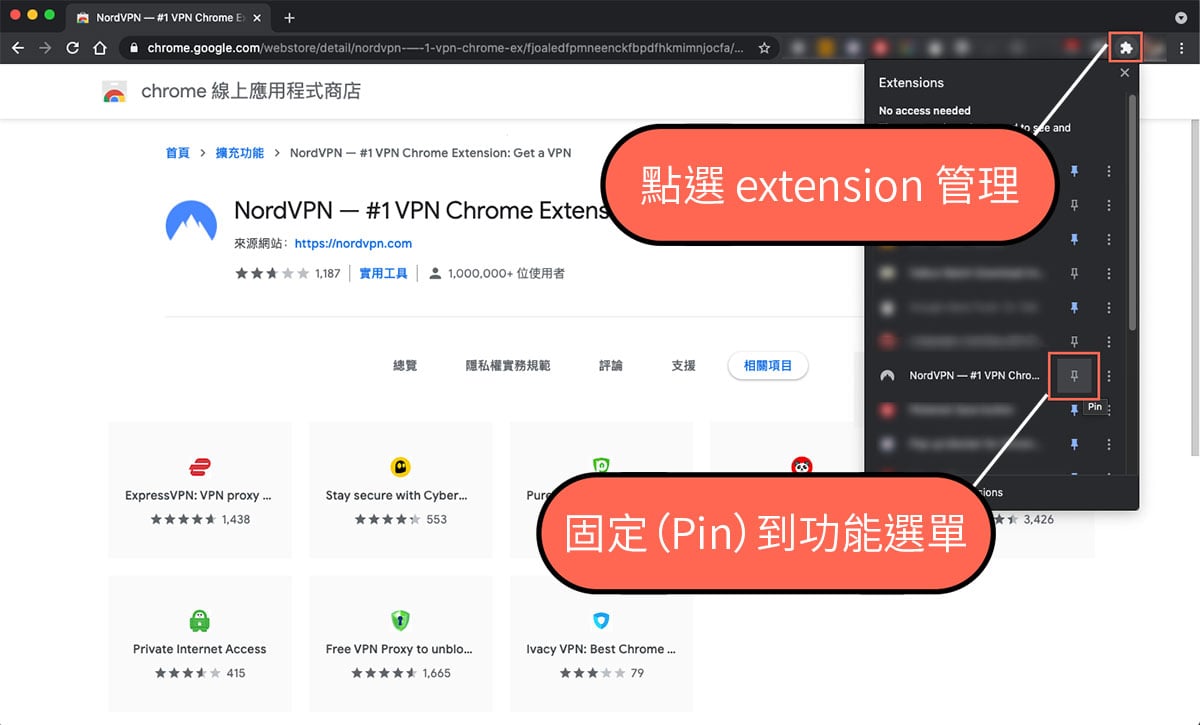
Task: Open the red panda extension icon
Action: click(801, 467)
